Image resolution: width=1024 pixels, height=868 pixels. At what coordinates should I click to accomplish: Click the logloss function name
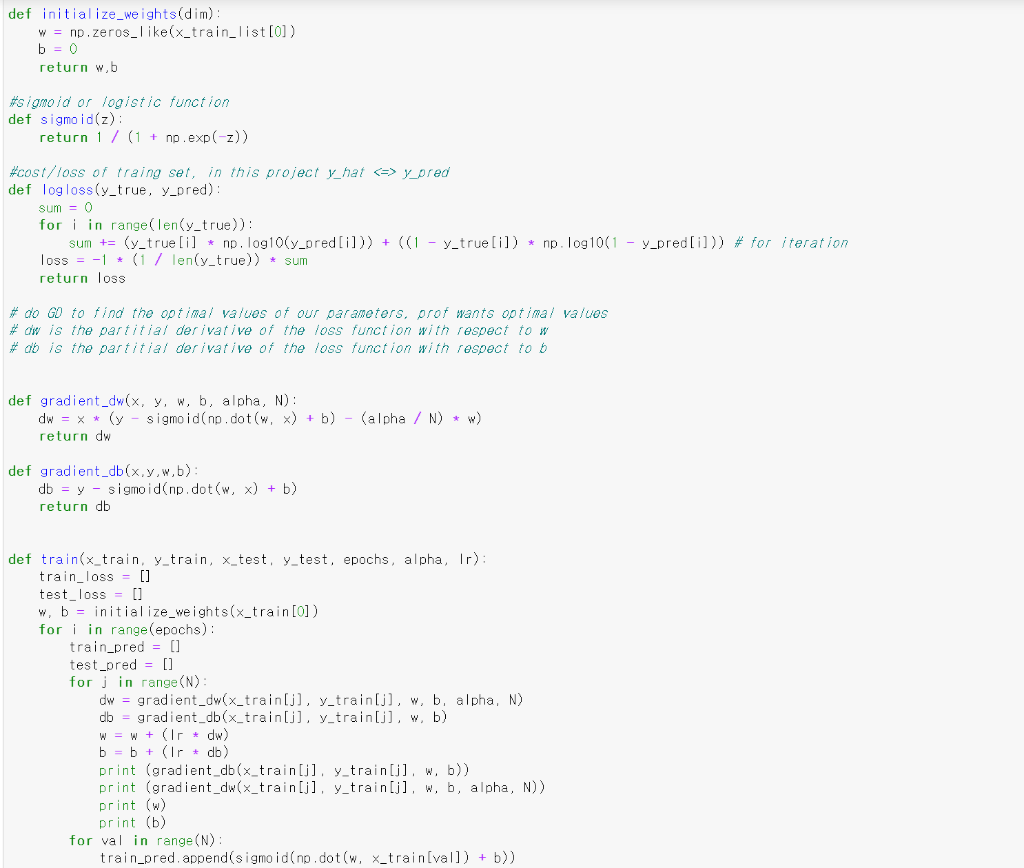click(x=68, y=189)
